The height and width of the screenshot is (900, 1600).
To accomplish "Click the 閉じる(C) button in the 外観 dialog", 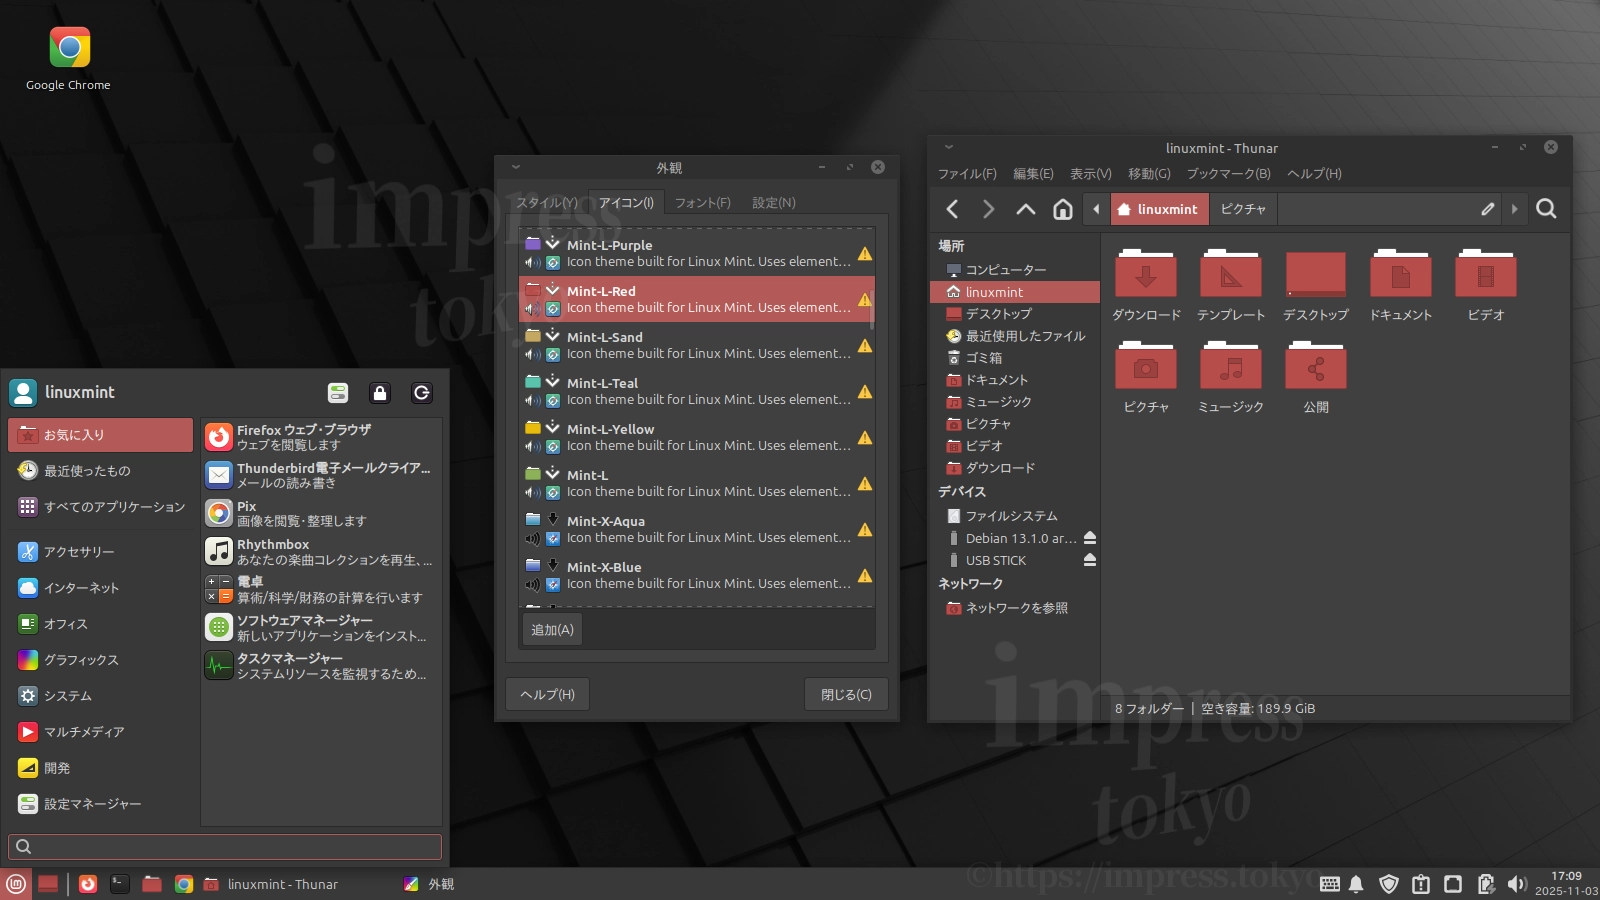I will click(846, 694).
